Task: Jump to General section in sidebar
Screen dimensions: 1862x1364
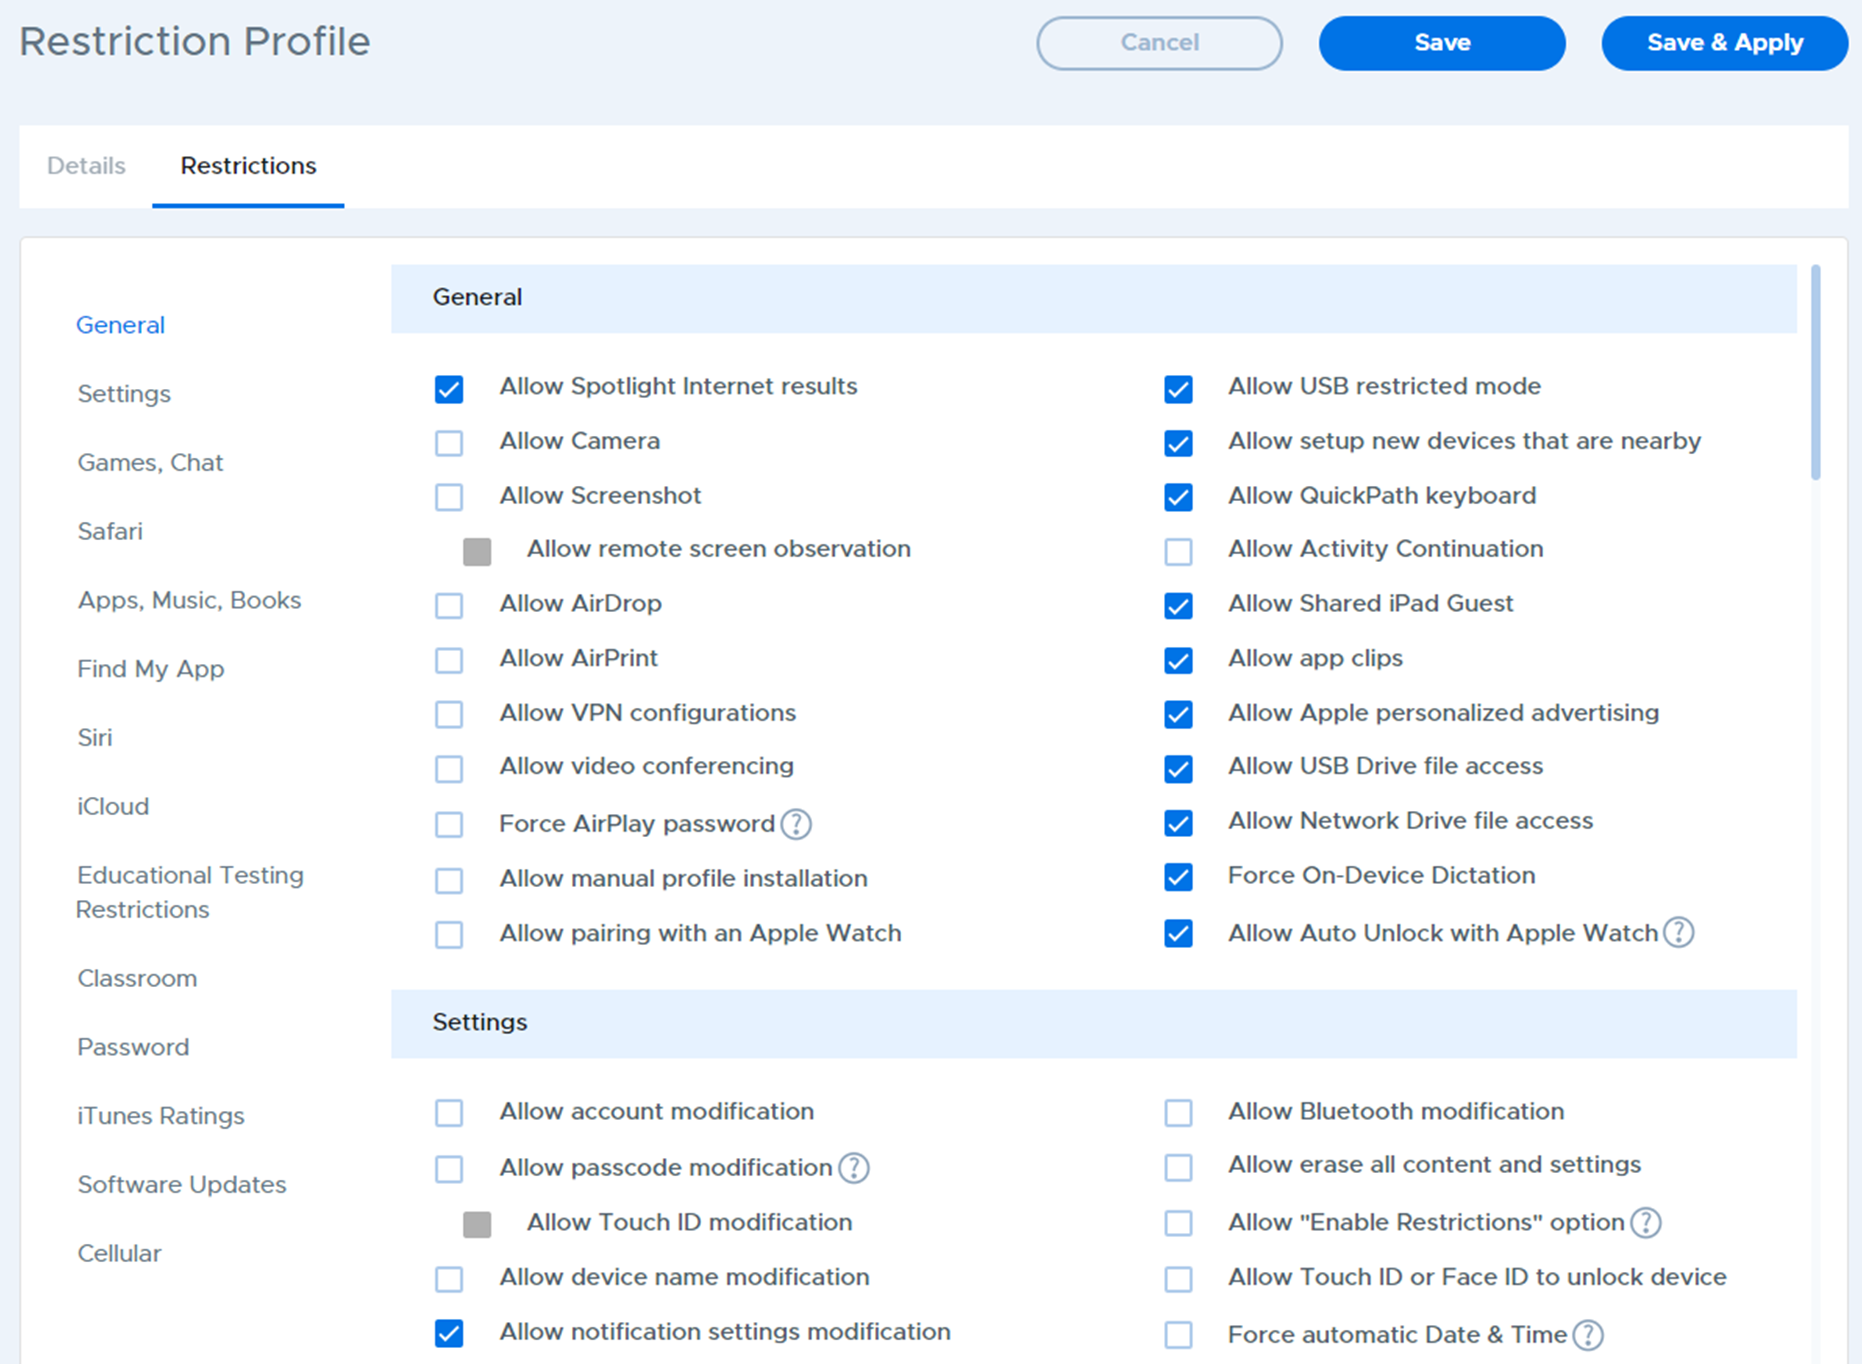Action: (120, 325)
